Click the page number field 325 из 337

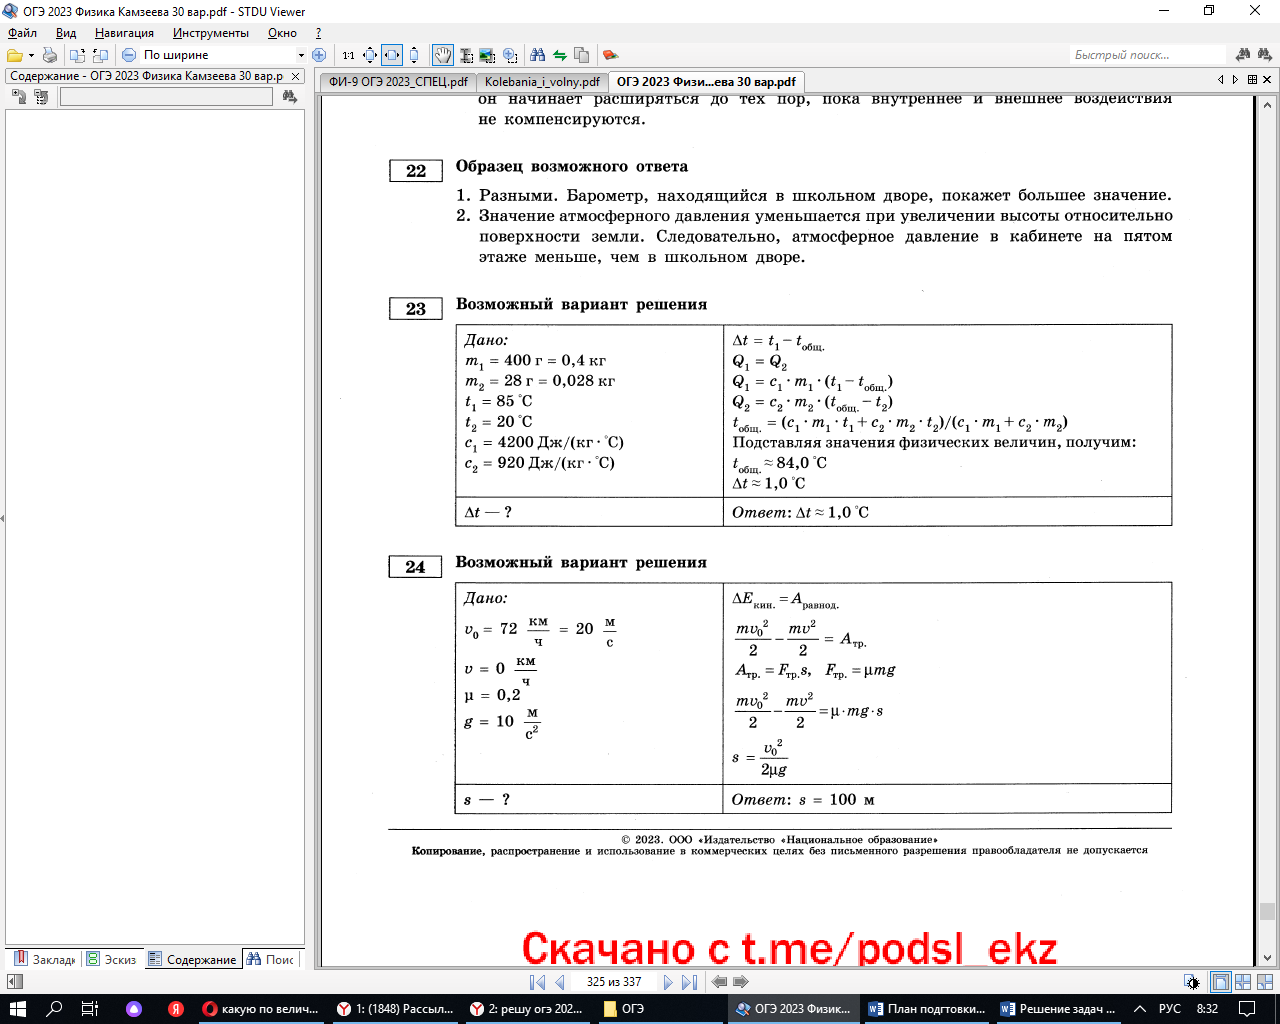coord(614,982)
